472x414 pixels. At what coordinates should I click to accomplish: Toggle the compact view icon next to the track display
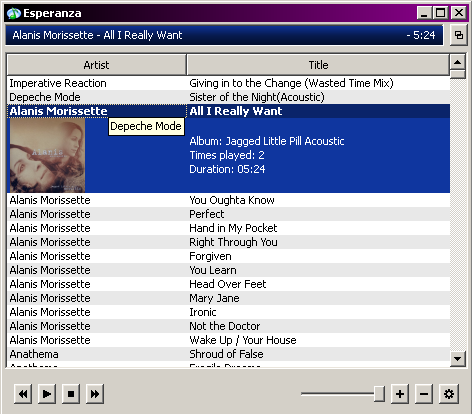pos(459,35)
